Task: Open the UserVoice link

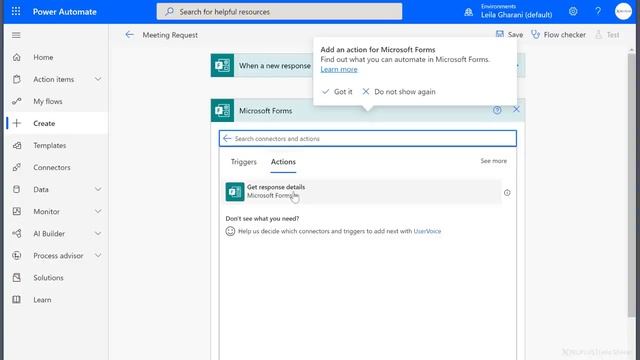Action: point(427,231)
